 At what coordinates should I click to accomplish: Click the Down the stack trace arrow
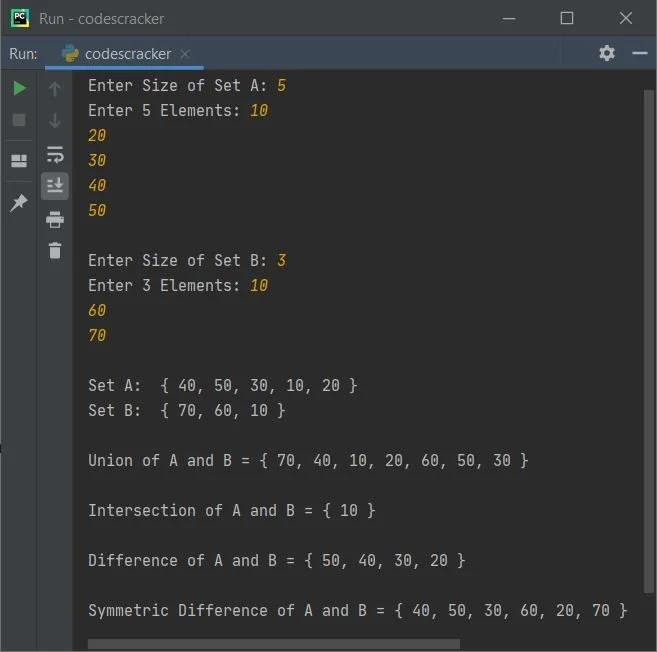[55, 120]
